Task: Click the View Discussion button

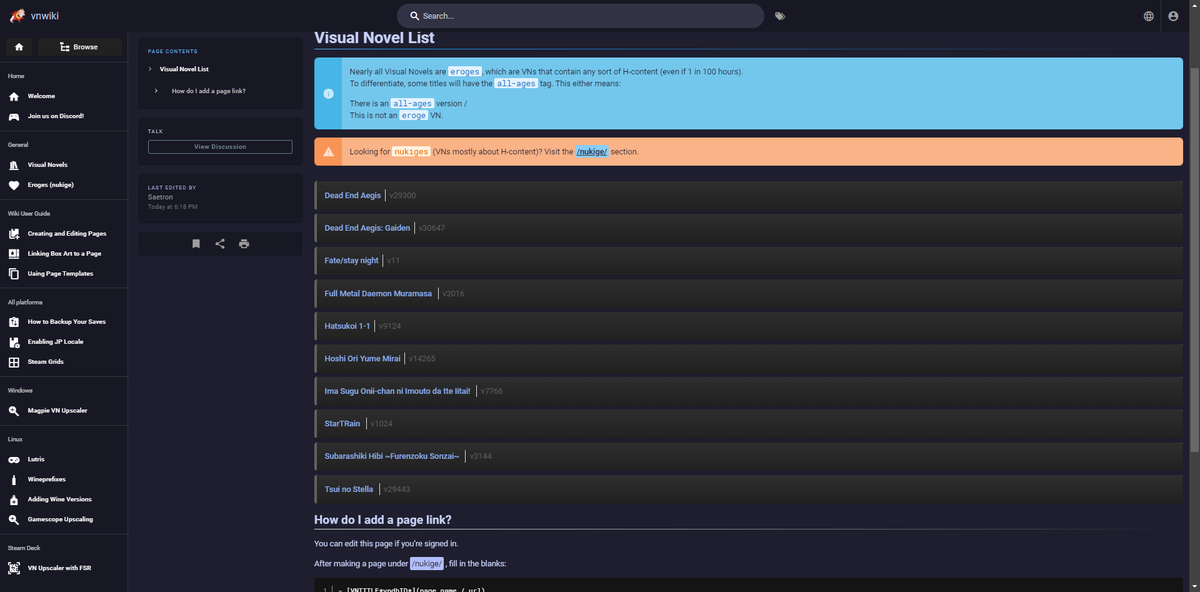Action: [220, 147]
